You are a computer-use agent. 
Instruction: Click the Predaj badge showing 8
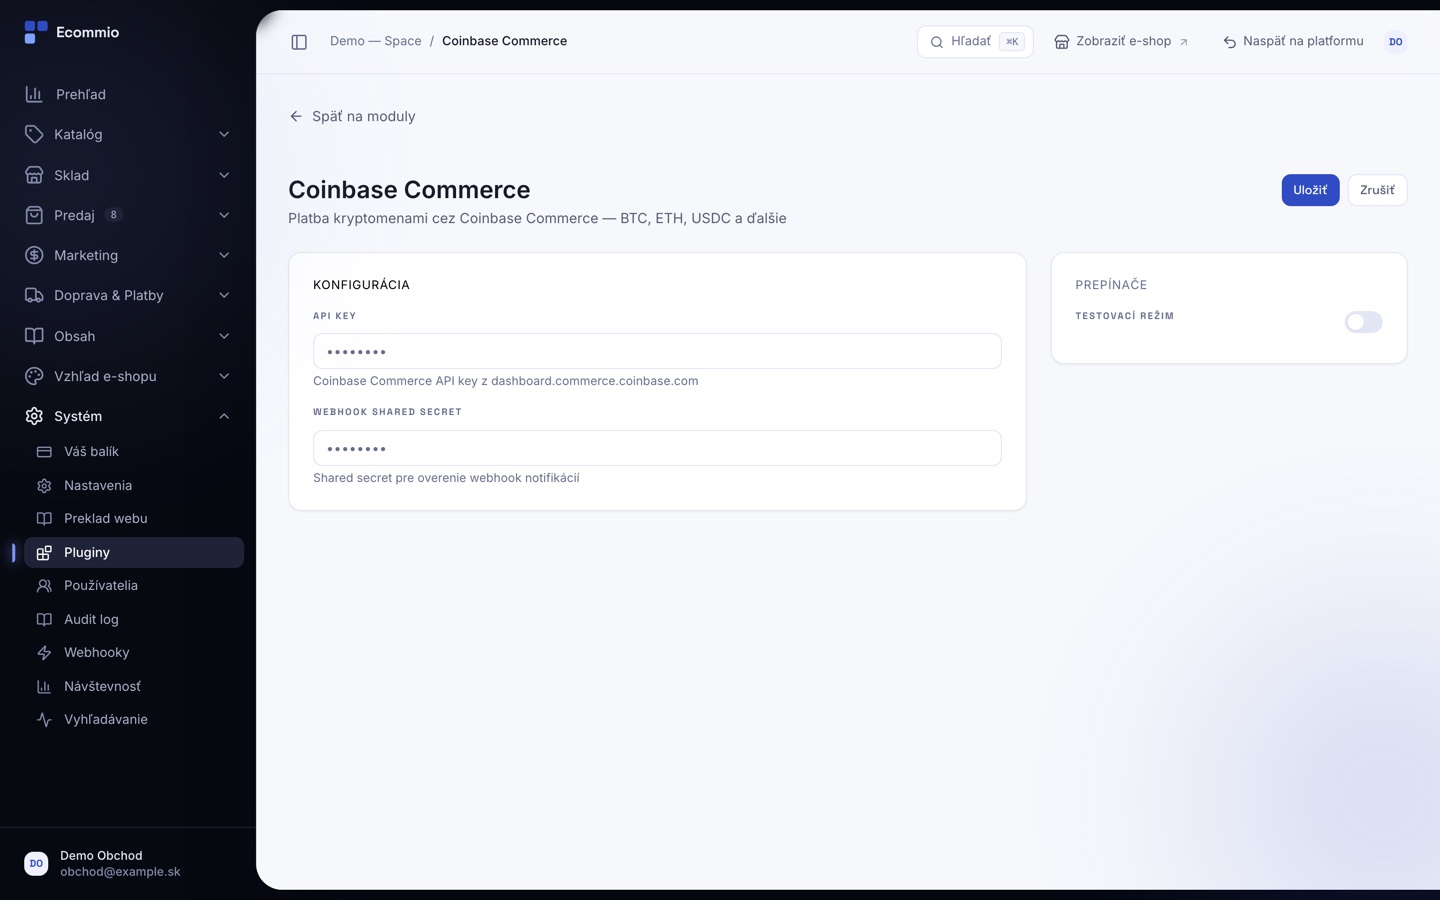(x=114, y=215)
